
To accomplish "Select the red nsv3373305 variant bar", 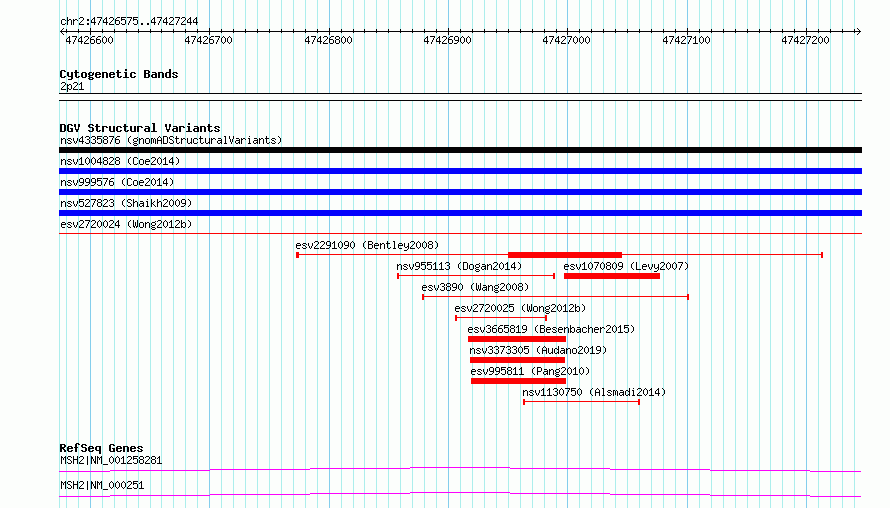I will [518, 360].
